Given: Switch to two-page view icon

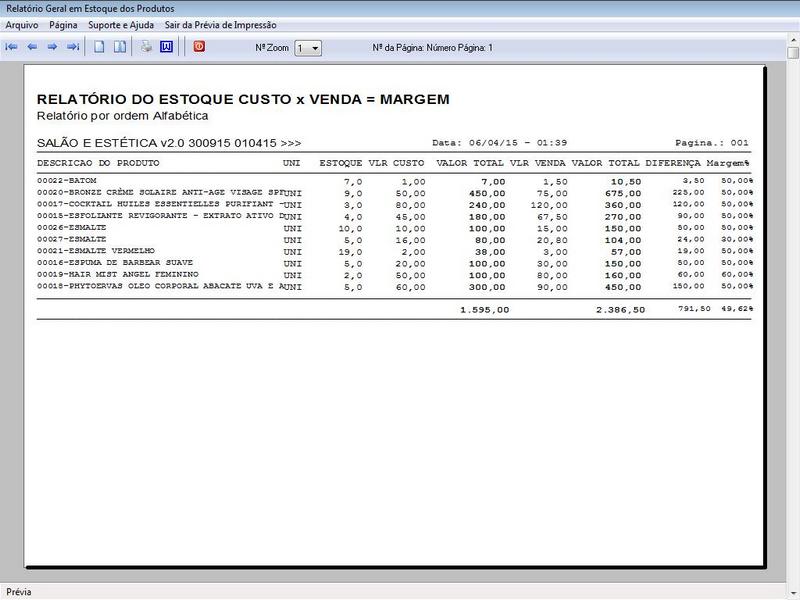Looking at the screenshot, I should [x=119, y=47].
